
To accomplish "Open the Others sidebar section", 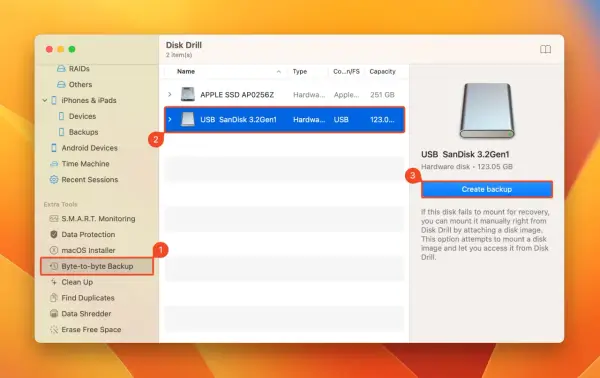I will tap(80, 85).
